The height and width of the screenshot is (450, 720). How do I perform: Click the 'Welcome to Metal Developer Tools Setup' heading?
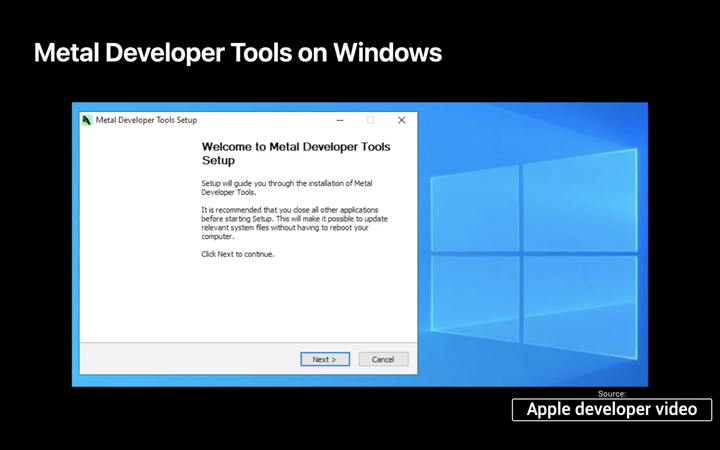(x=296, y=153)
